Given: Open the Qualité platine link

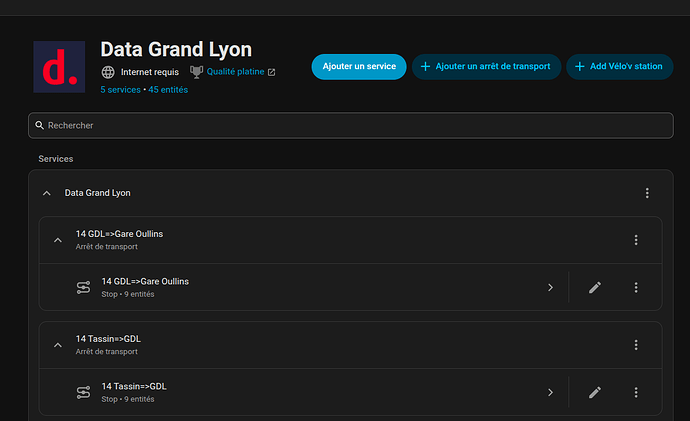Looking at the screenshot, I should coord(235,72).
